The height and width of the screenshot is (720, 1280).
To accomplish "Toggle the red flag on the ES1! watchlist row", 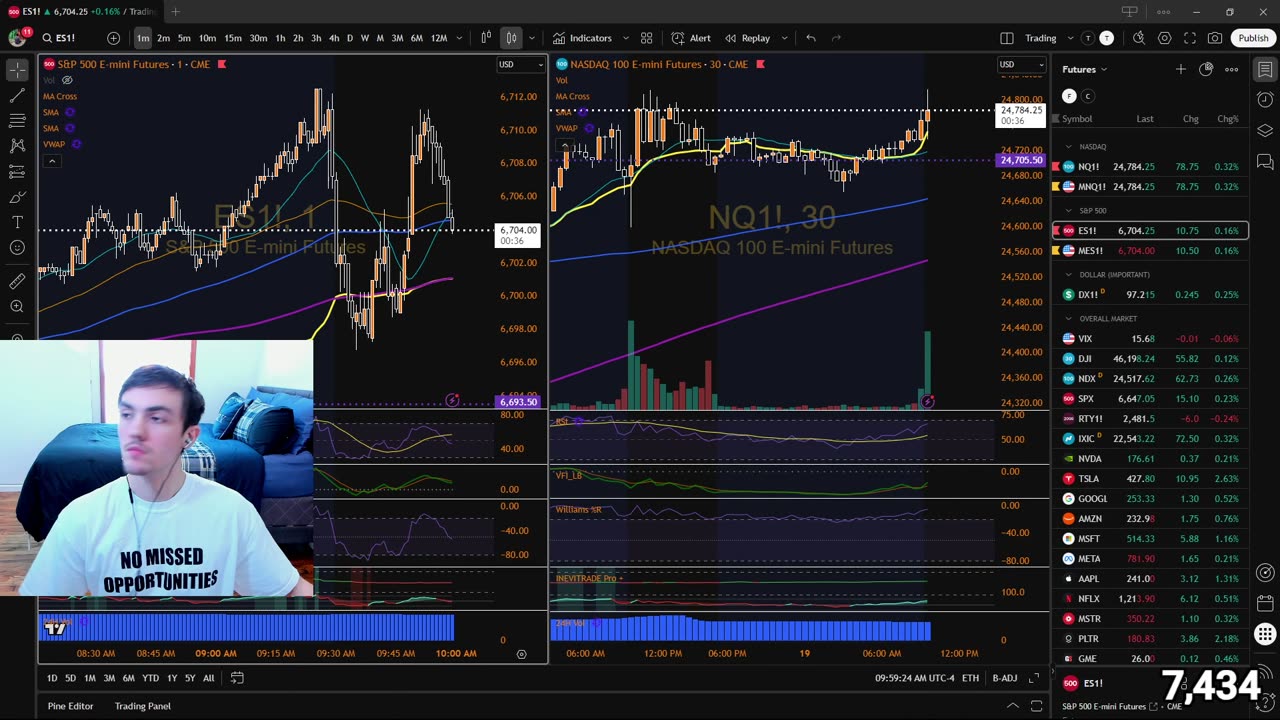I will [x=1056, y=230].
